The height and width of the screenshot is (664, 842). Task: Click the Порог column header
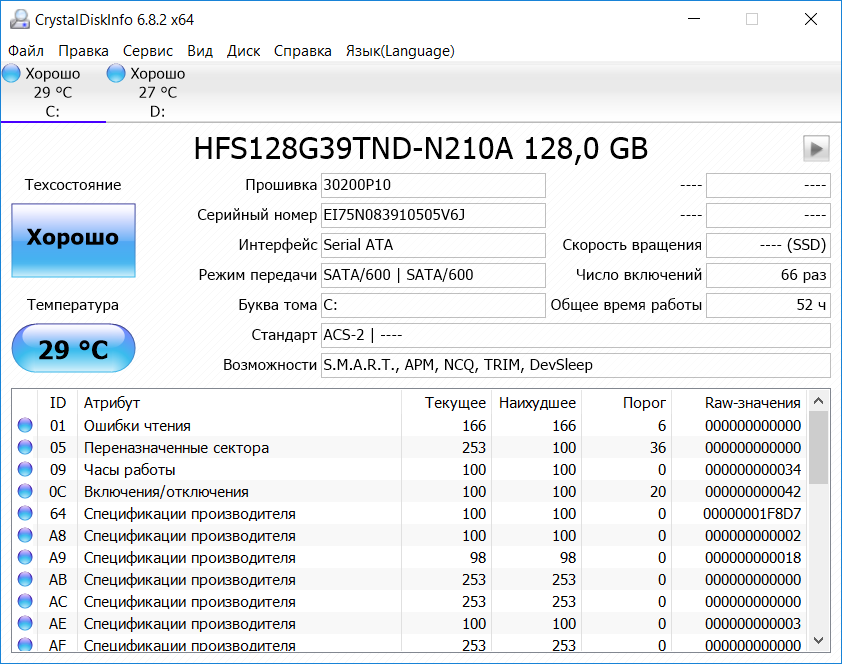[x=627, y=403]
